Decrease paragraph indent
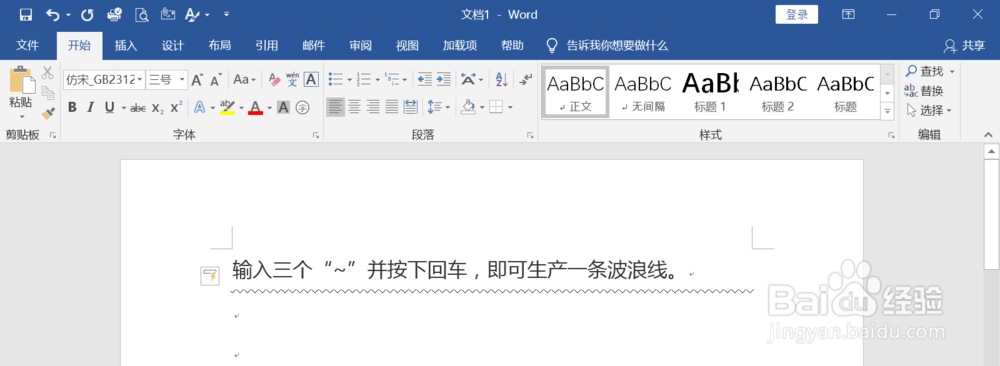Viewport: 1000px width, 366px height. (x=424, y=80)
